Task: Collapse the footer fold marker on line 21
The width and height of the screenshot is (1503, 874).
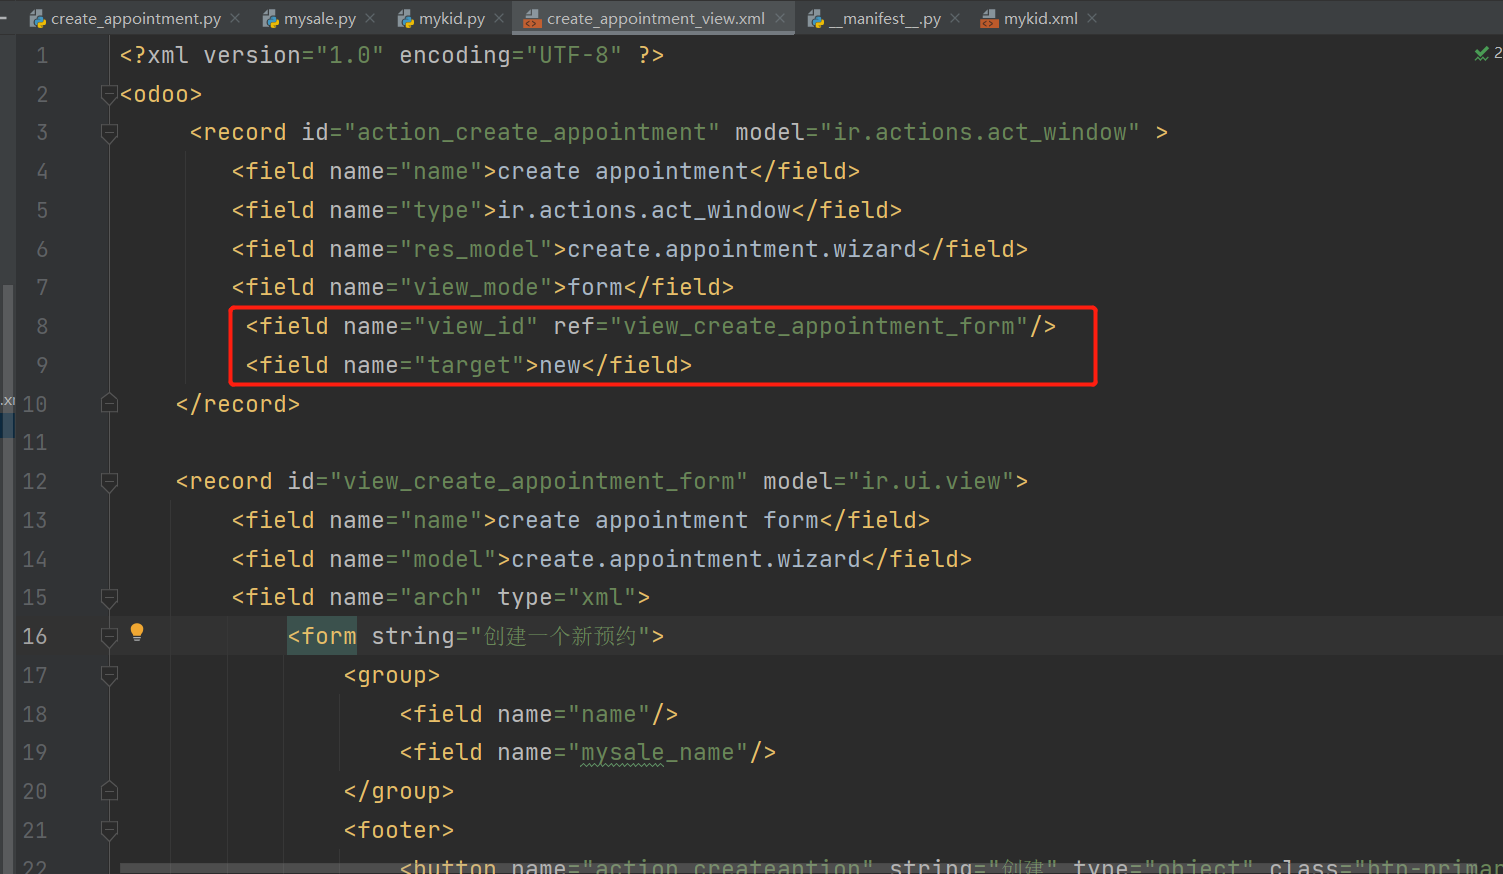Action: point(110,831)
